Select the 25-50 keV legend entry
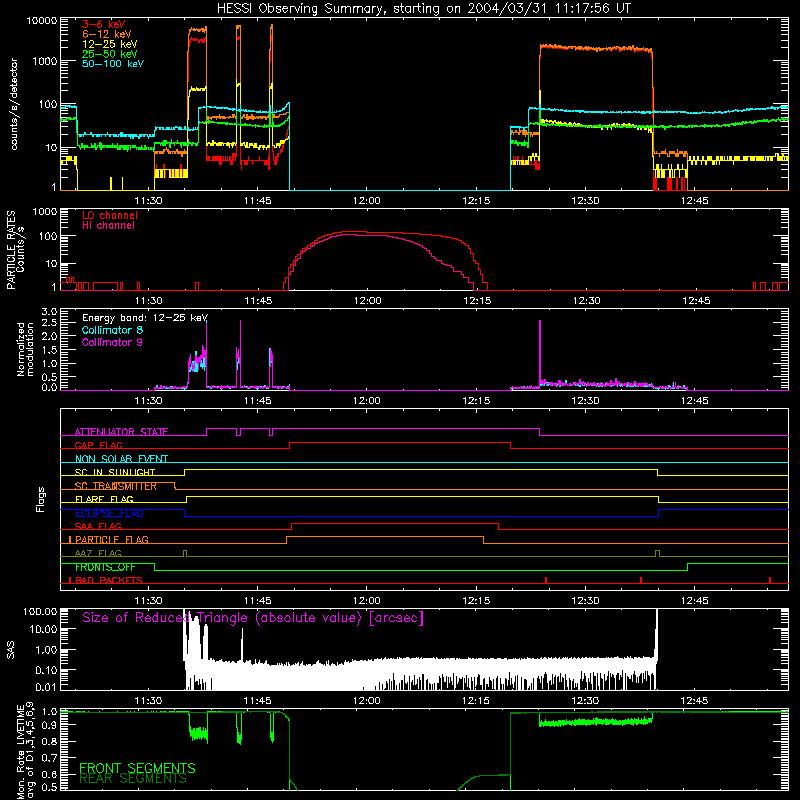 click(x=110, y=54)
